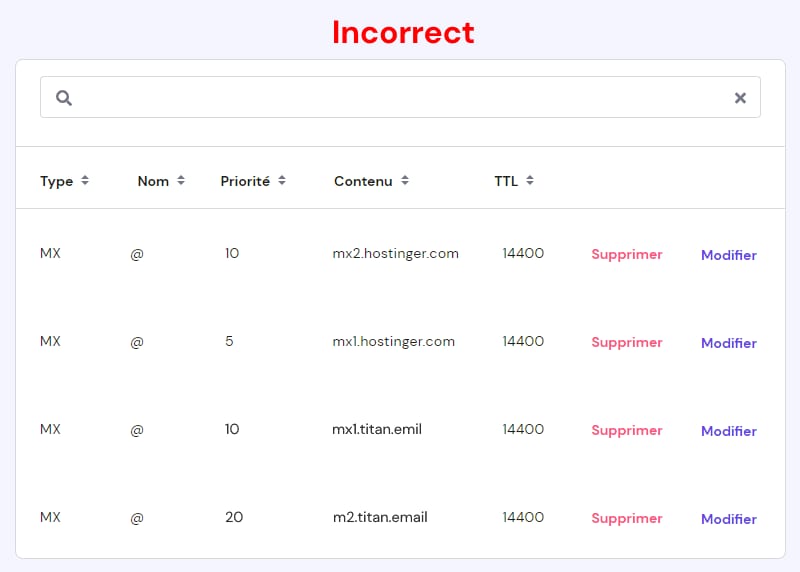Screen dimensions: 800x572
Task: Sort records by Type column arrows
Action: point(85,180)
